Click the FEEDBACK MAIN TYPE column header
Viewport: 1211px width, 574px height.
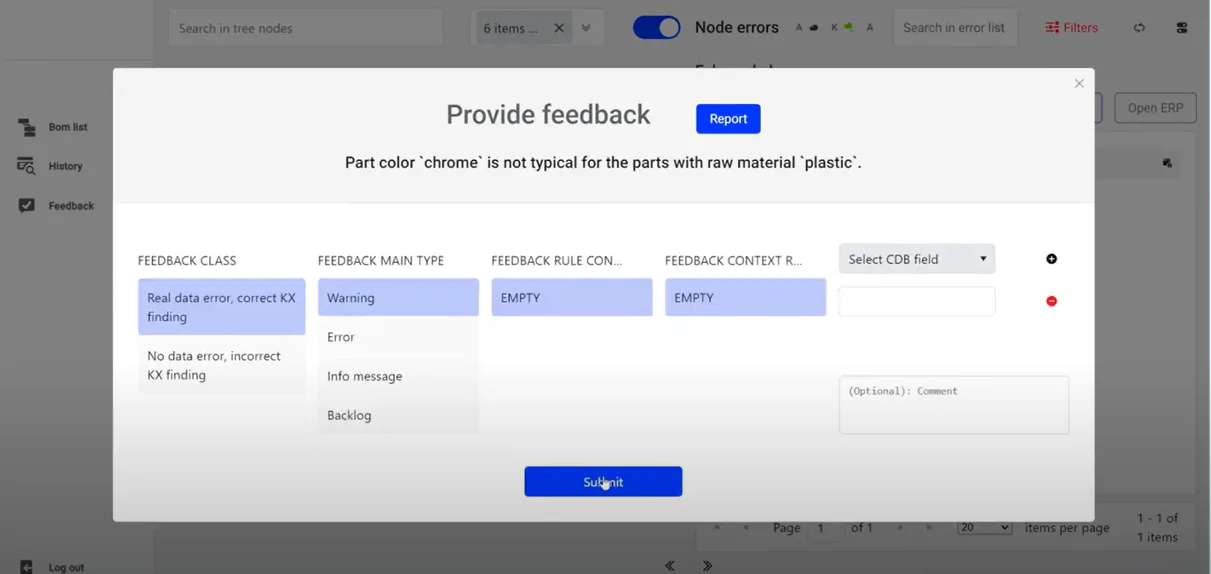(381, 260)
